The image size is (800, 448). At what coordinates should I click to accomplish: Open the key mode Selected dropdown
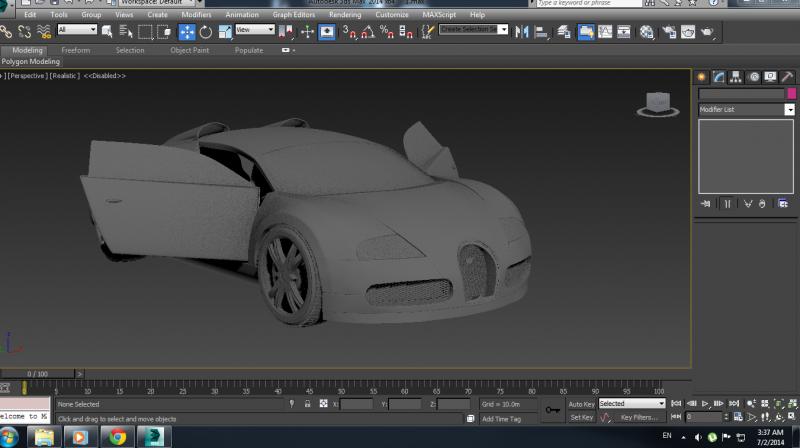click(632, 404)
